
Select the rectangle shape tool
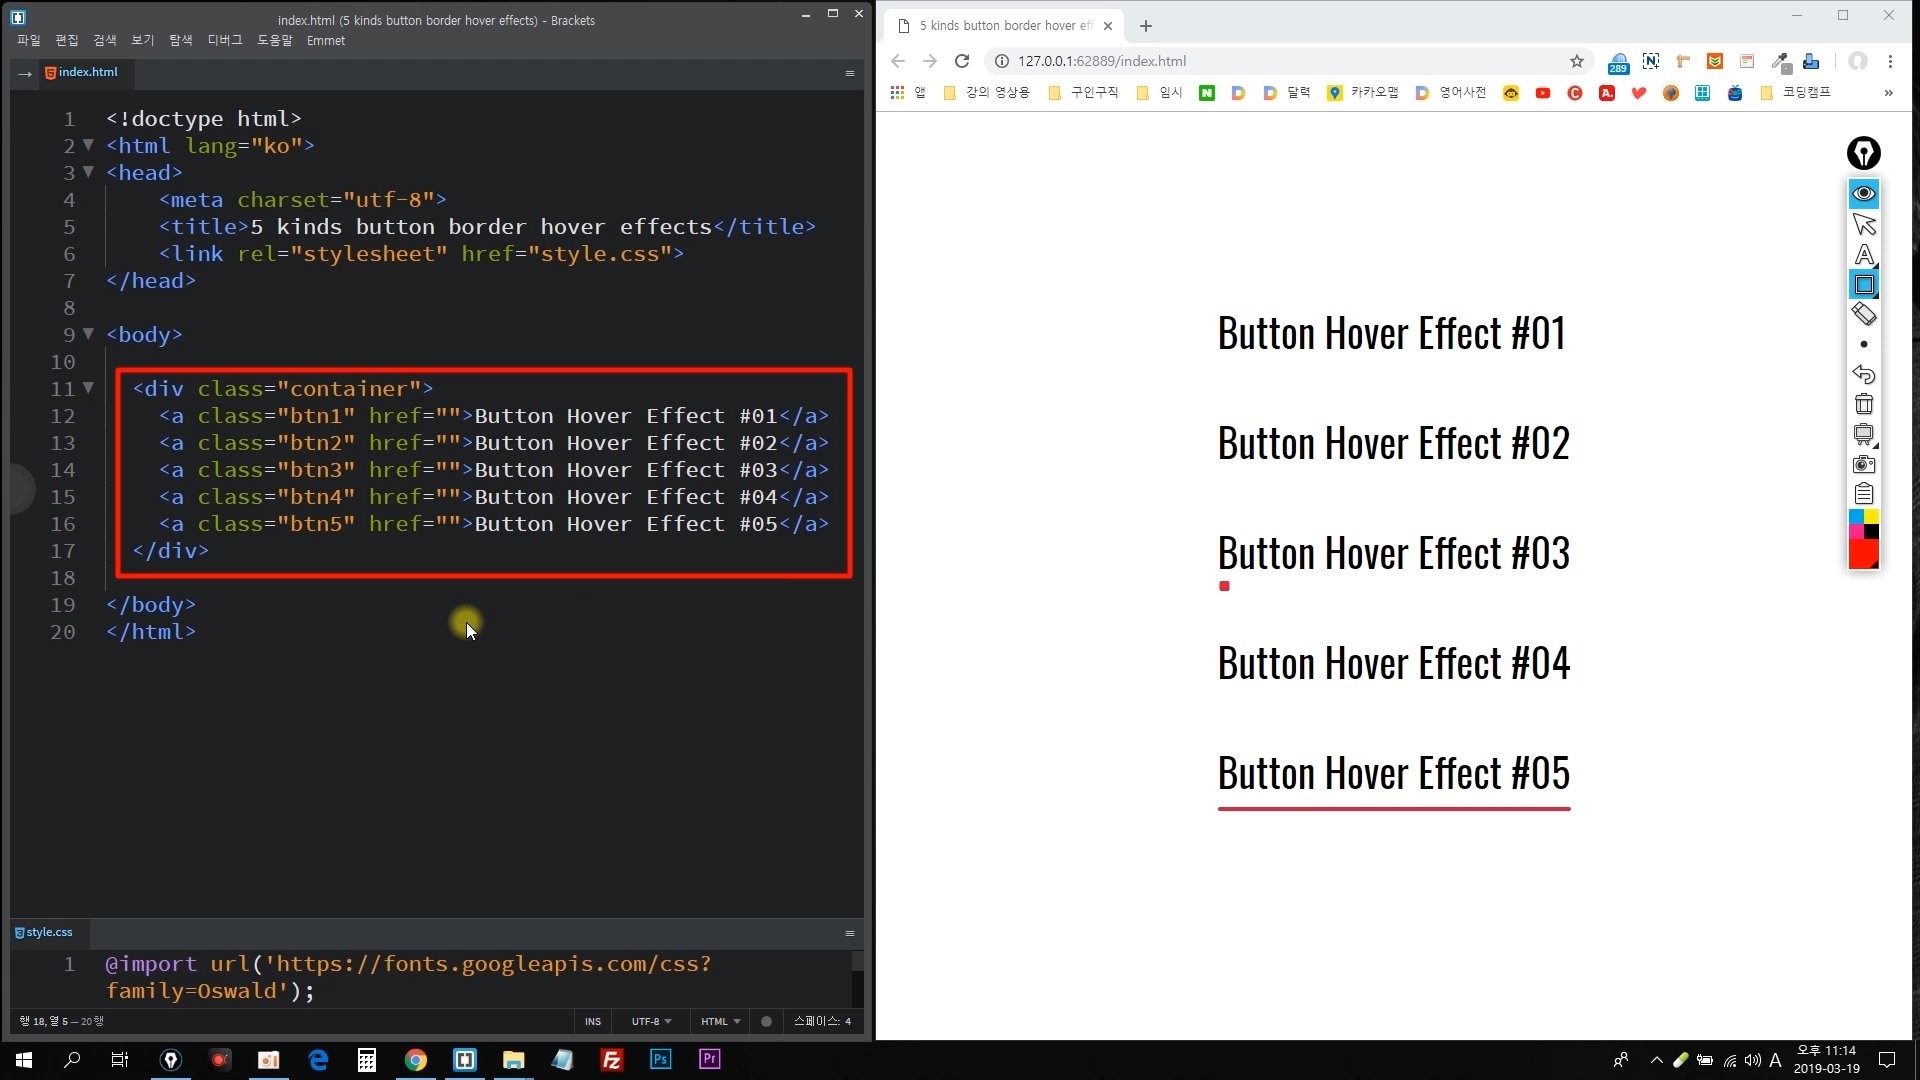[x=1863, y=284]
